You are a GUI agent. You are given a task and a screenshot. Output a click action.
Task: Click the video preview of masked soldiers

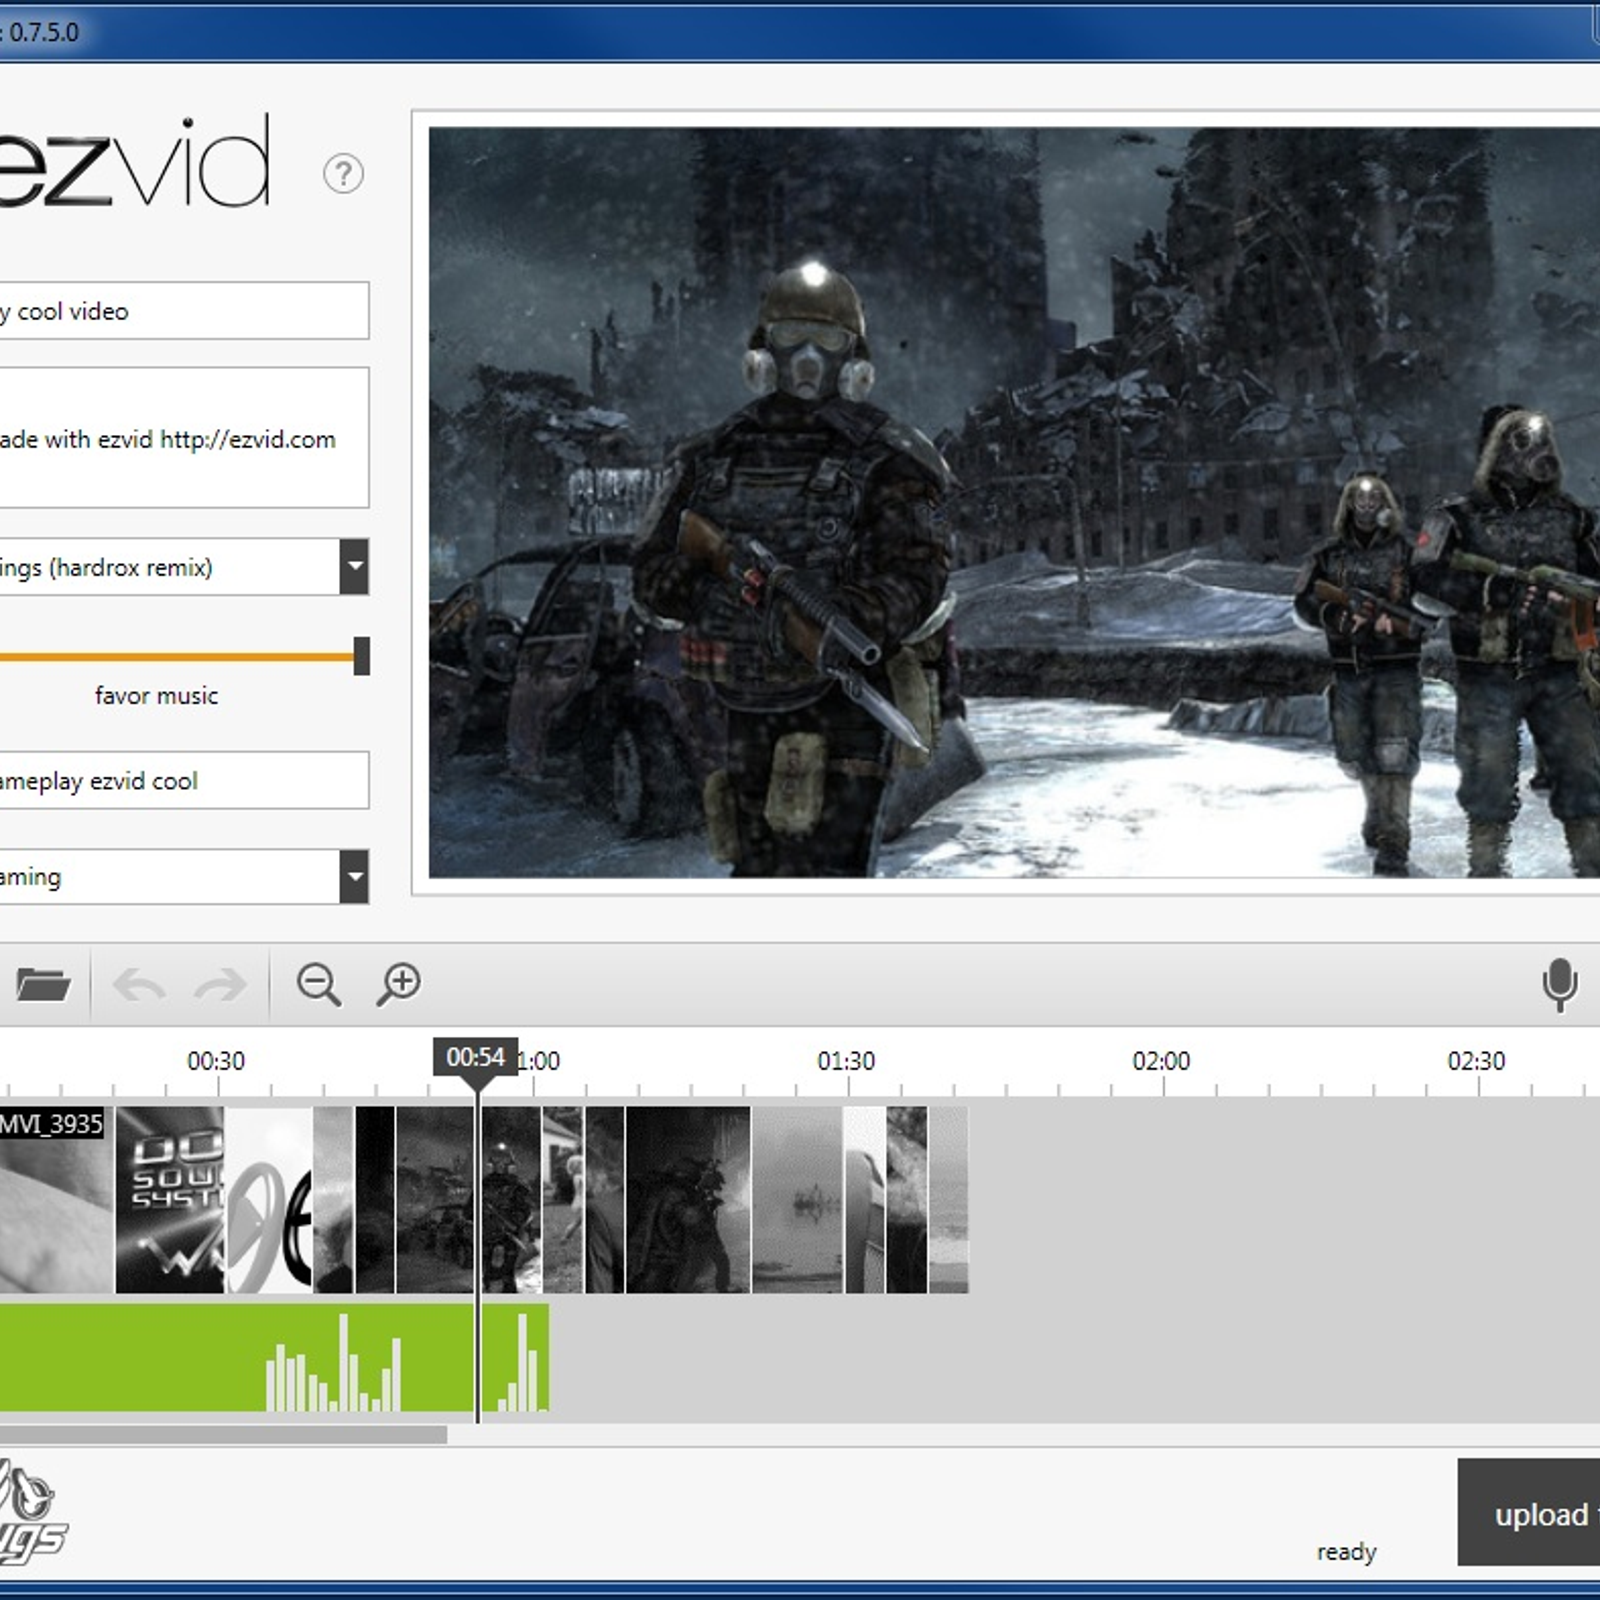1014,502
